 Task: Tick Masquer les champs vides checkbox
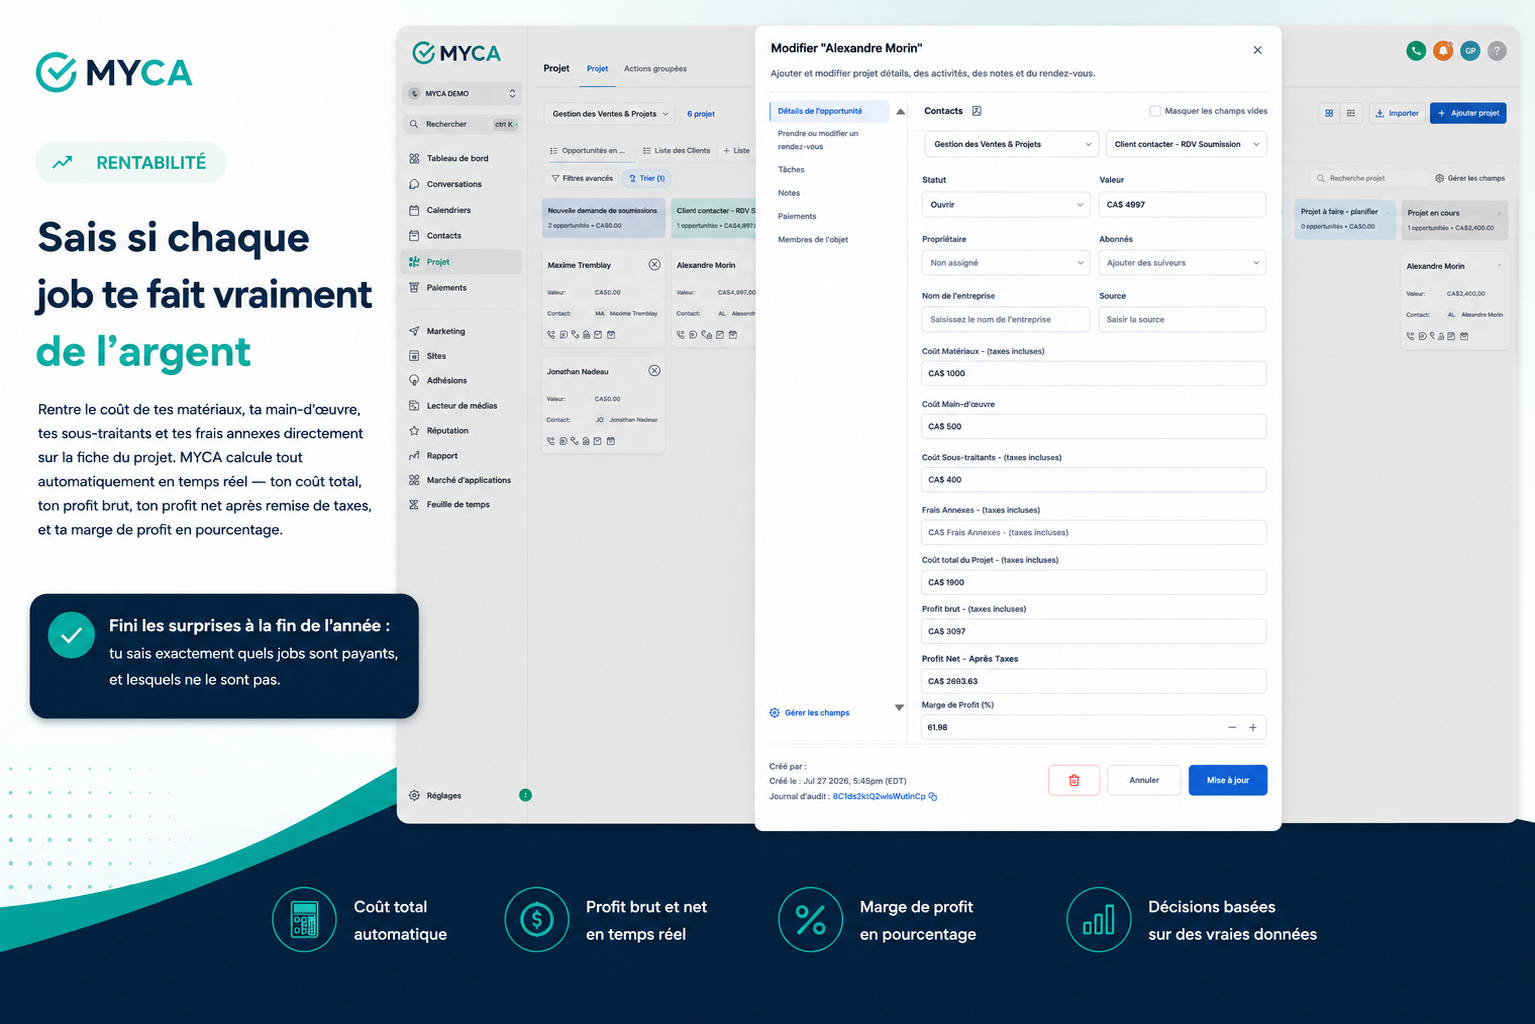[1155, 111]
